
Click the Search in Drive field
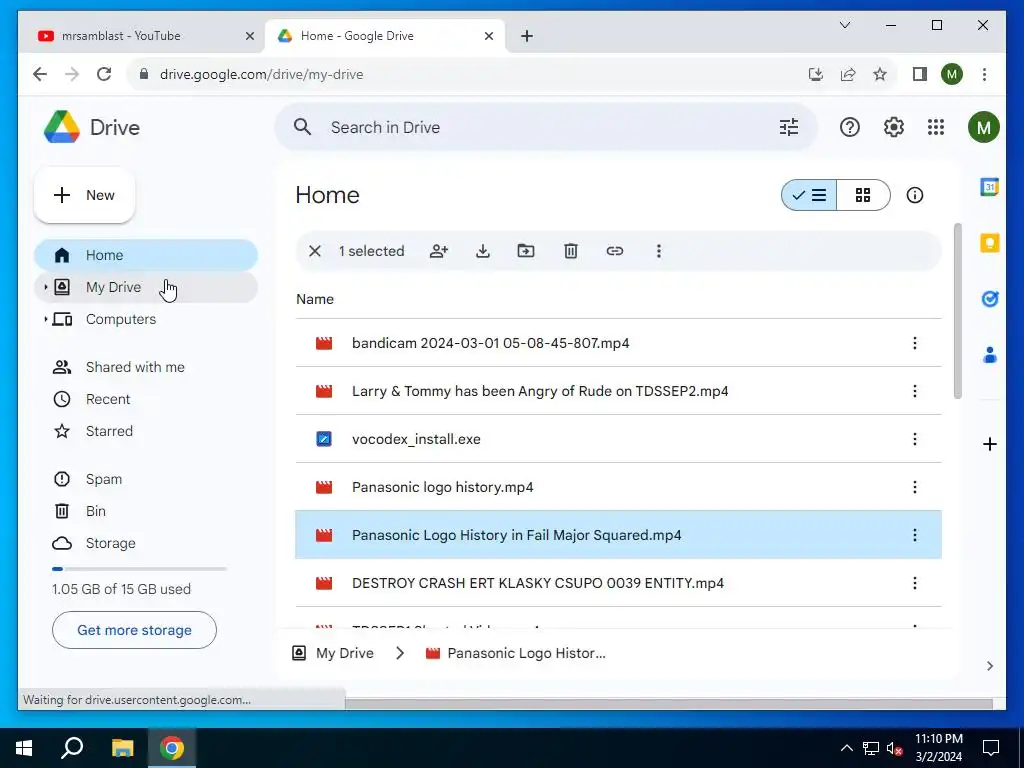click(x=545, y=127)
